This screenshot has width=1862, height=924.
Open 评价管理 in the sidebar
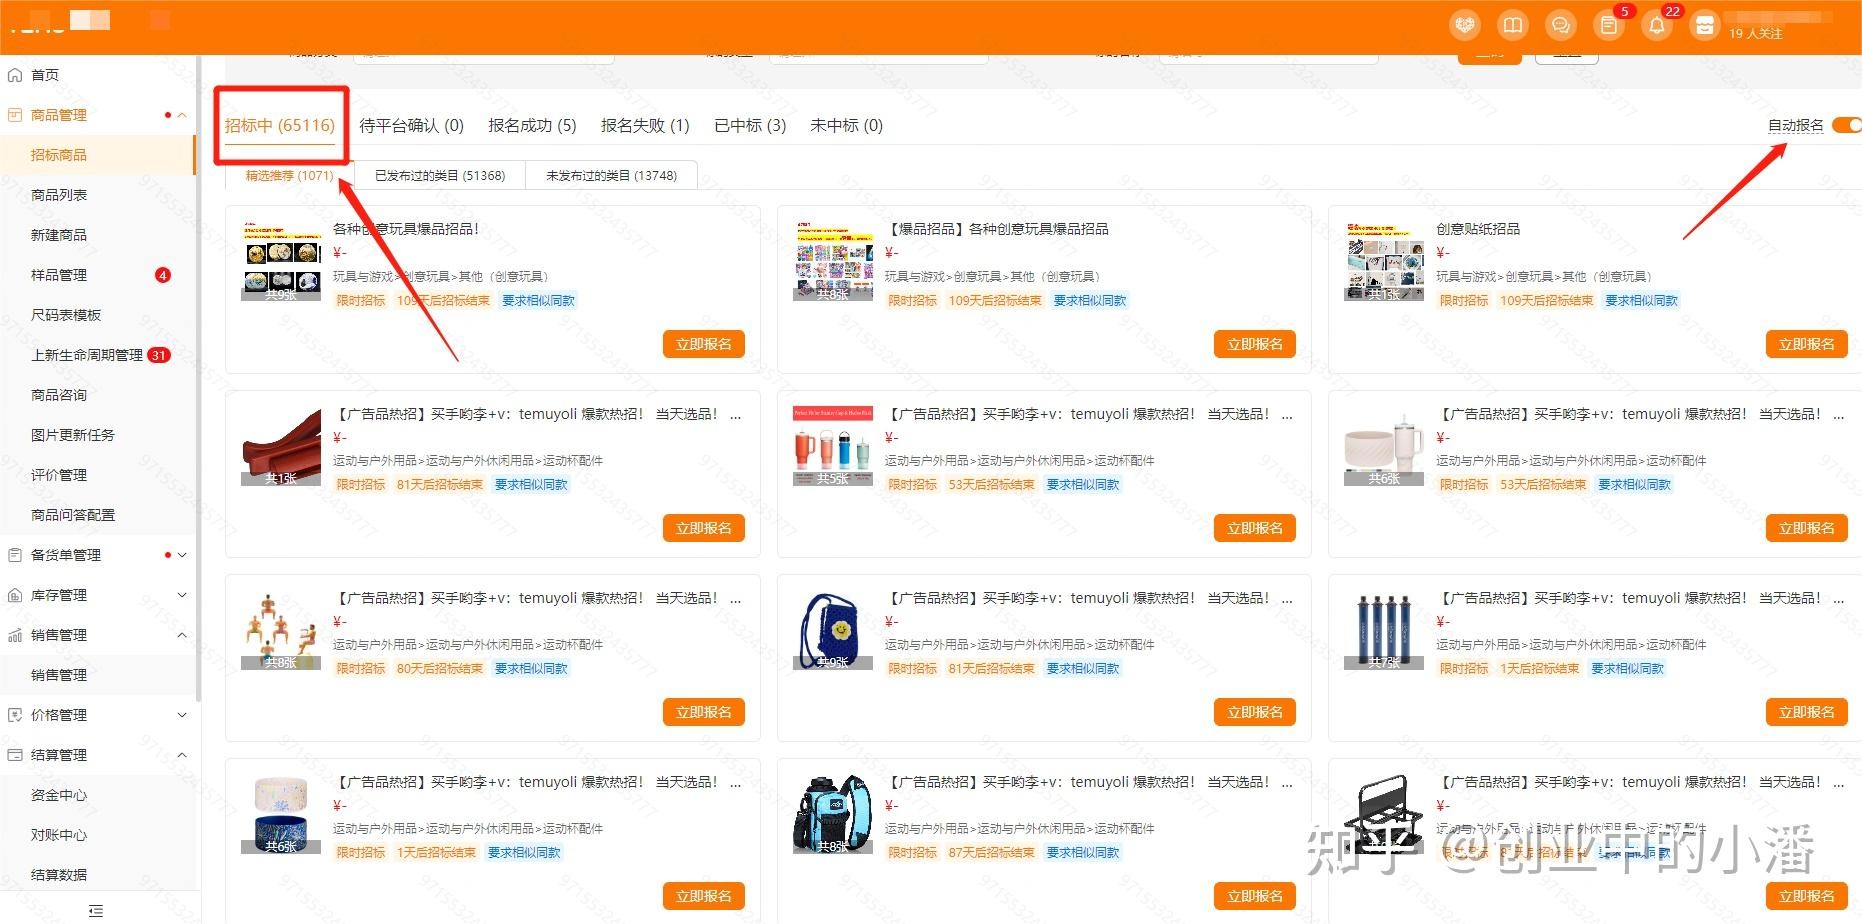(59, 475)
